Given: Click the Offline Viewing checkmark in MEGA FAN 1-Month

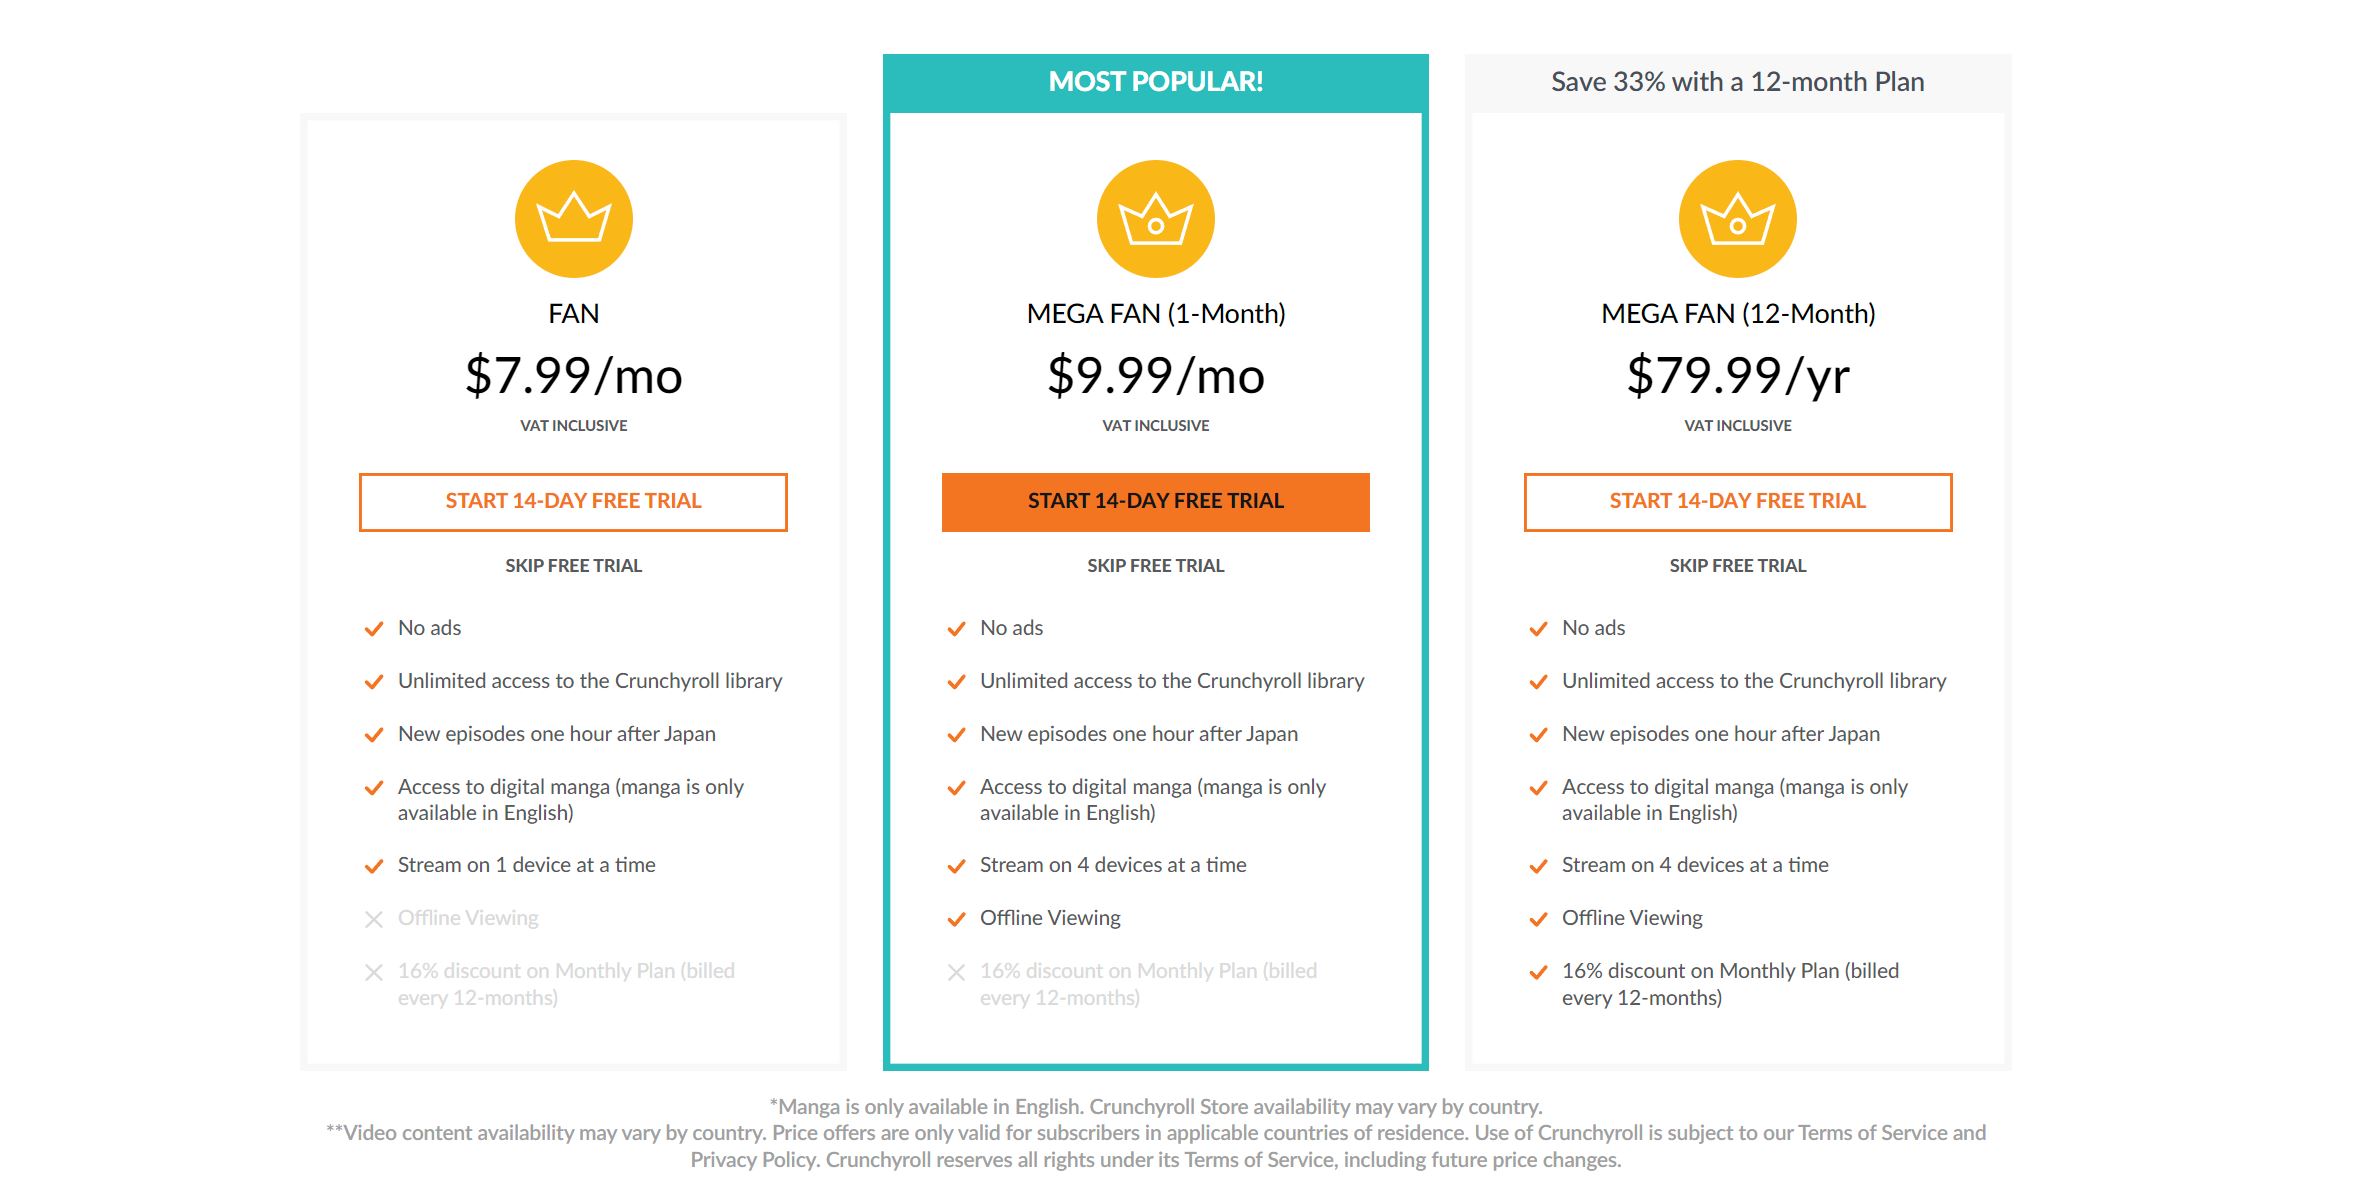Looking at the screenshot, I should pos(956,919).
